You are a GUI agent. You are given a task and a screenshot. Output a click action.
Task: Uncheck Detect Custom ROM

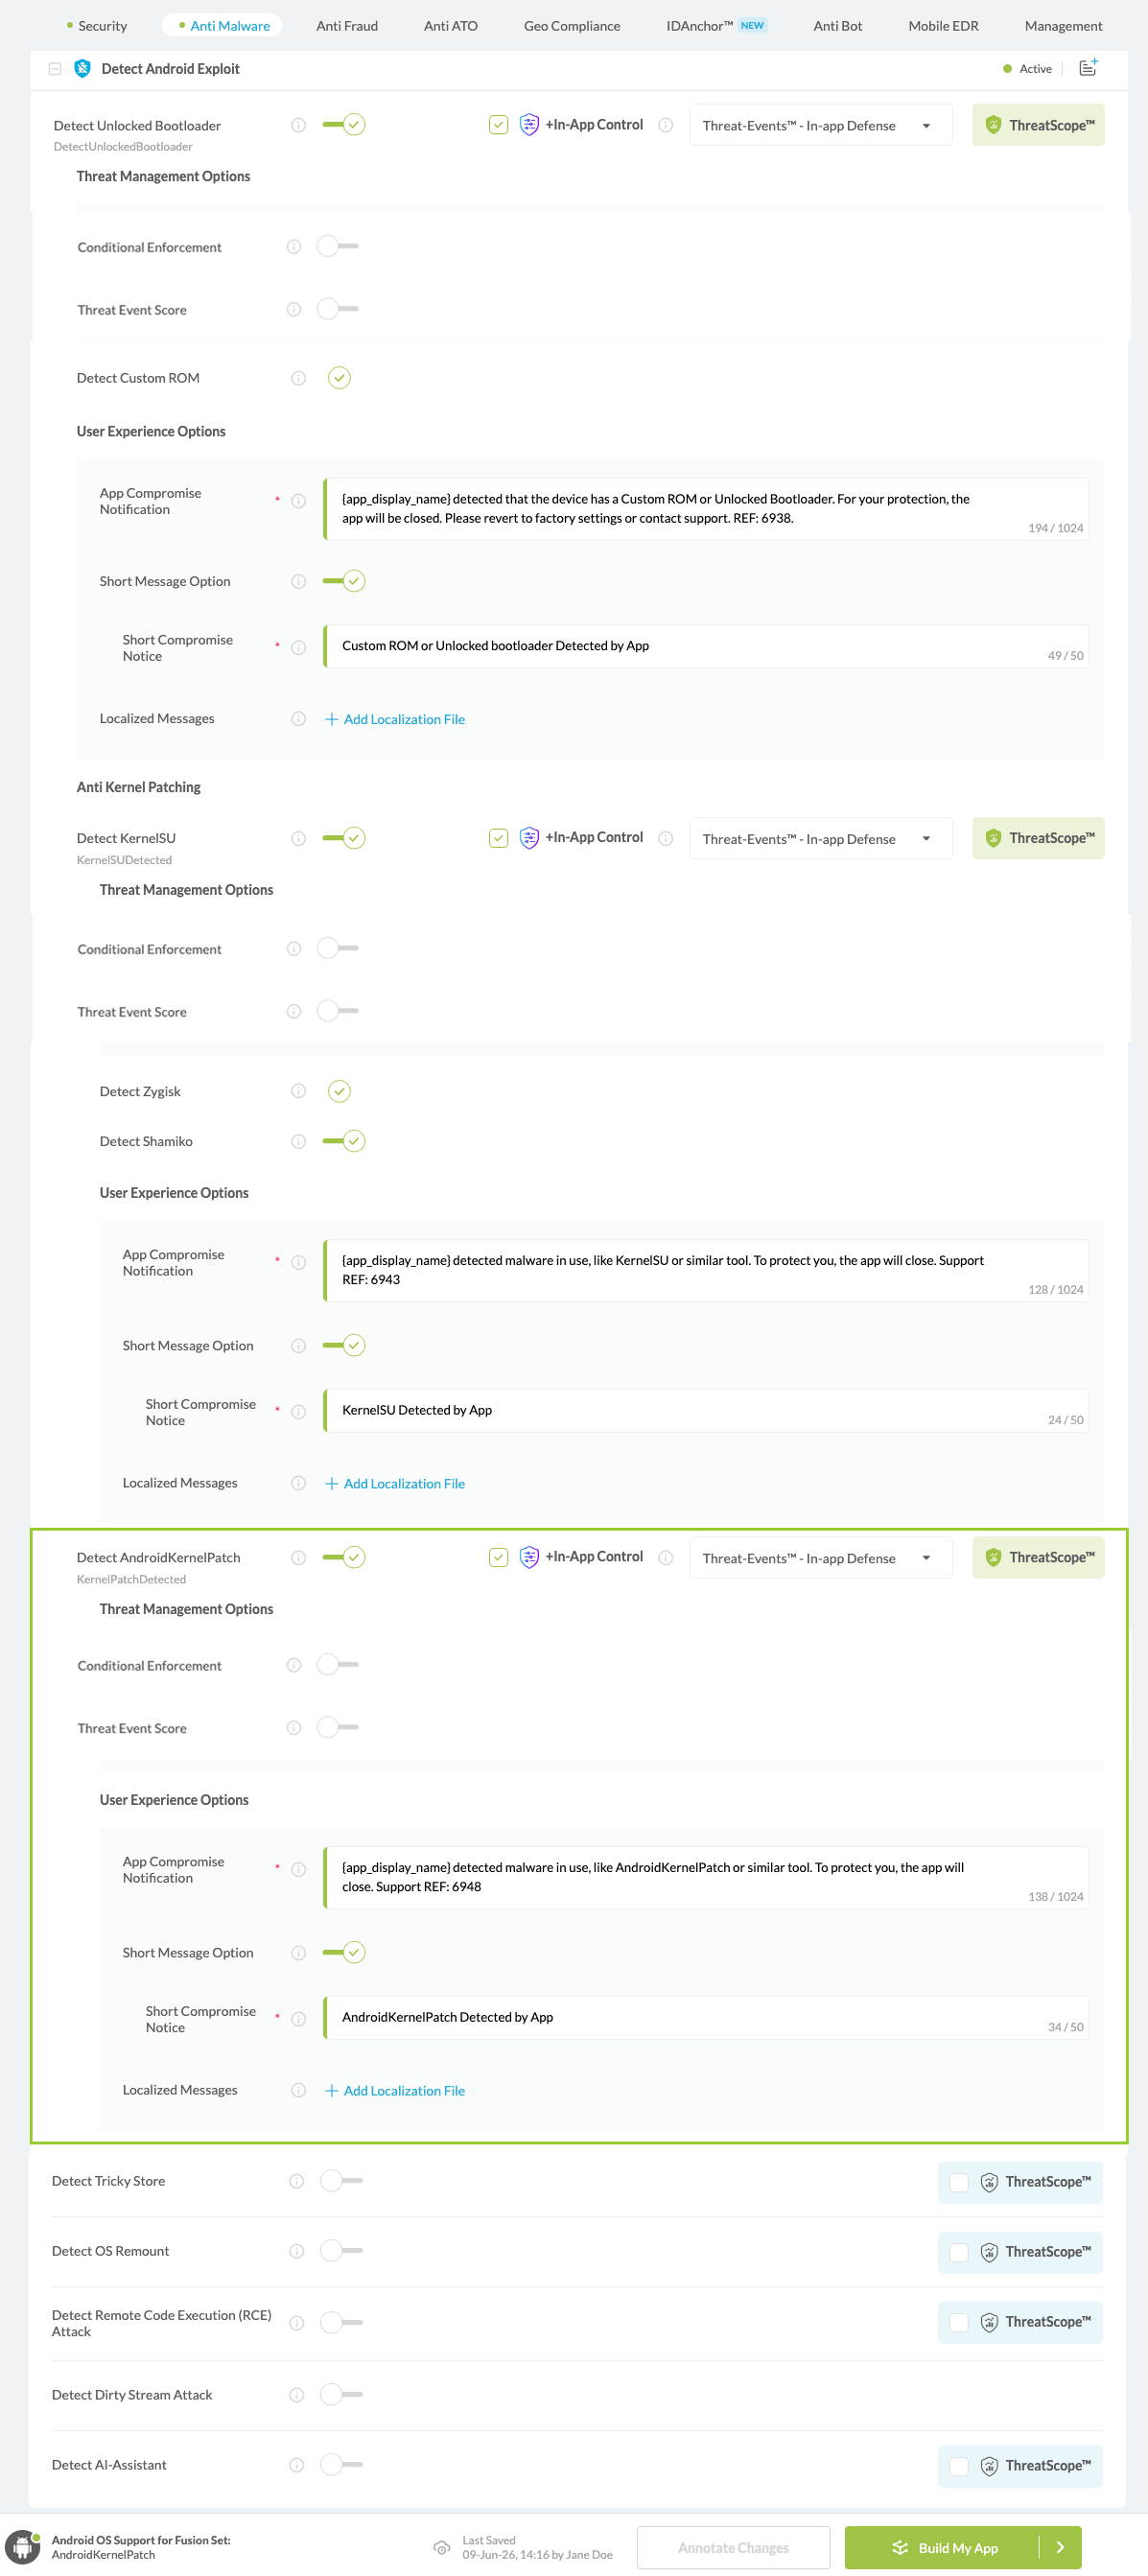(339, 378)
